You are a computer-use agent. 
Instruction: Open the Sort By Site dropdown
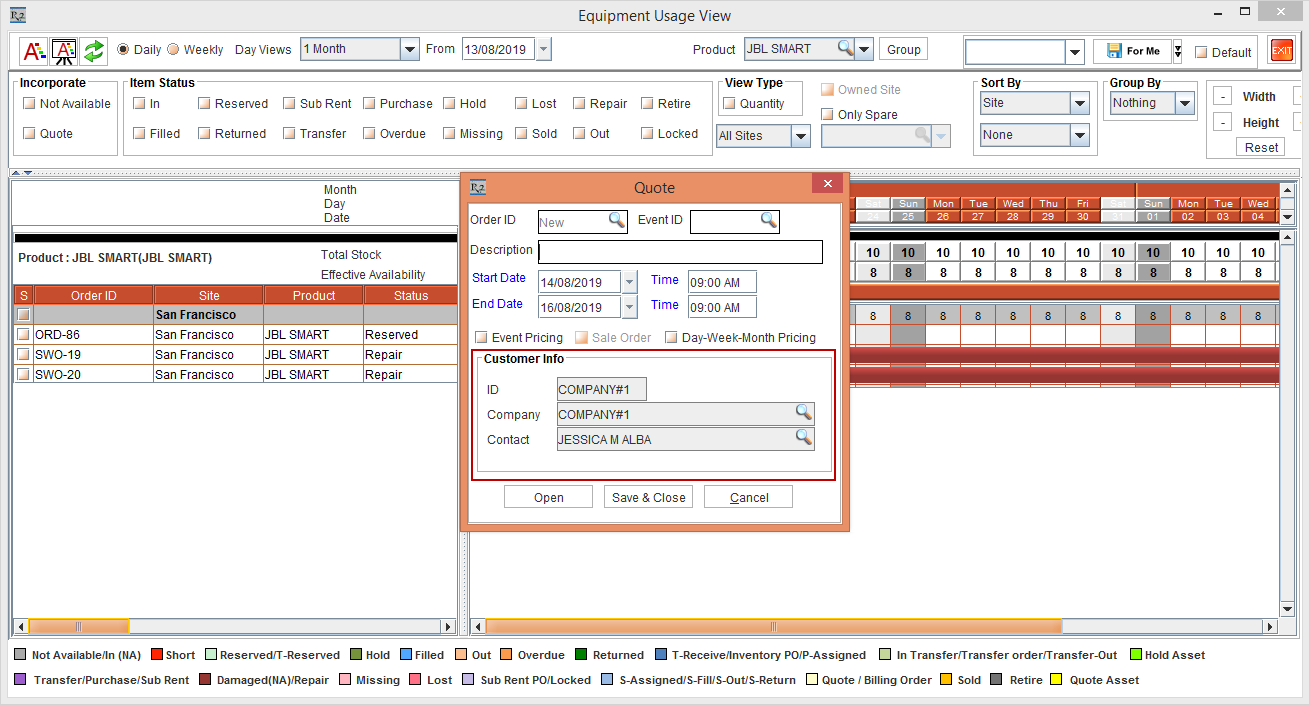(1080, 103)
